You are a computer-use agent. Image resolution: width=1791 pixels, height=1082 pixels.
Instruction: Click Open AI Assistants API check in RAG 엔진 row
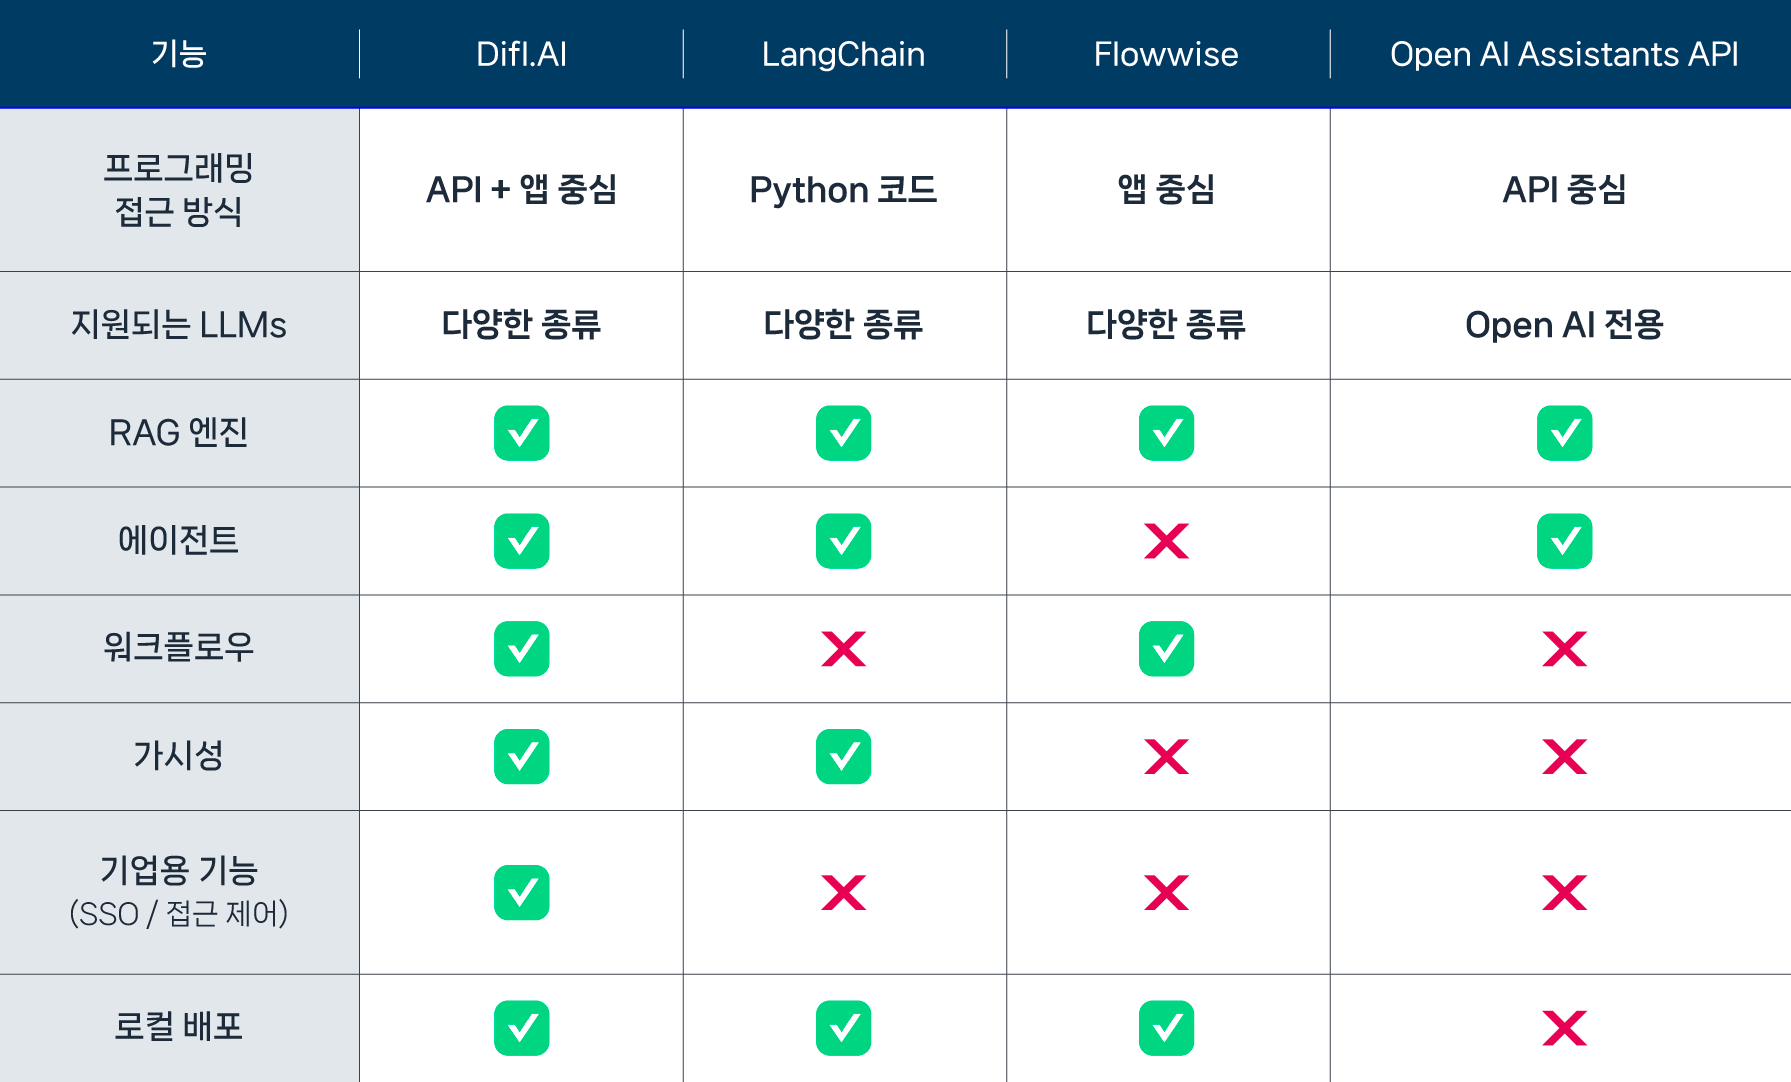1564,433
